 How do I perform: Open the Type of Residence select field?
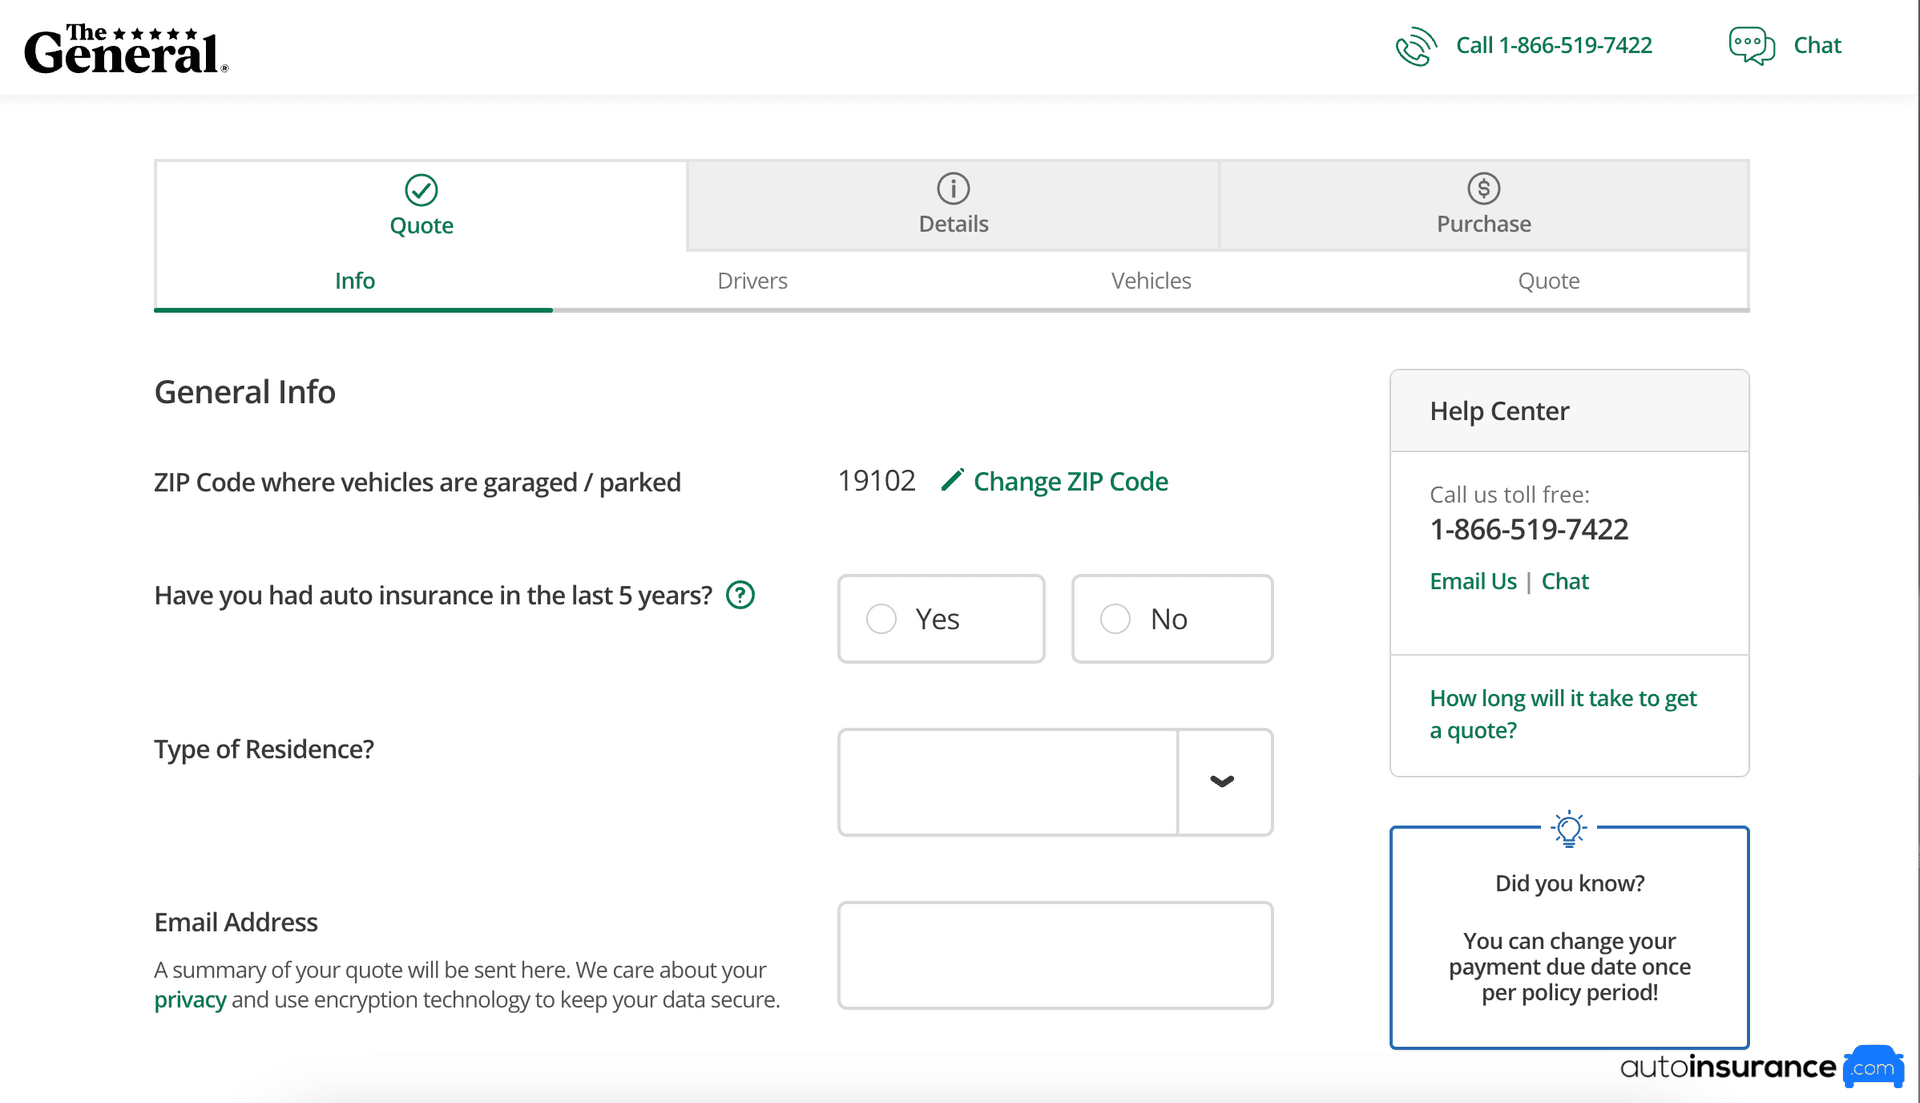[x=1007, y=782]
